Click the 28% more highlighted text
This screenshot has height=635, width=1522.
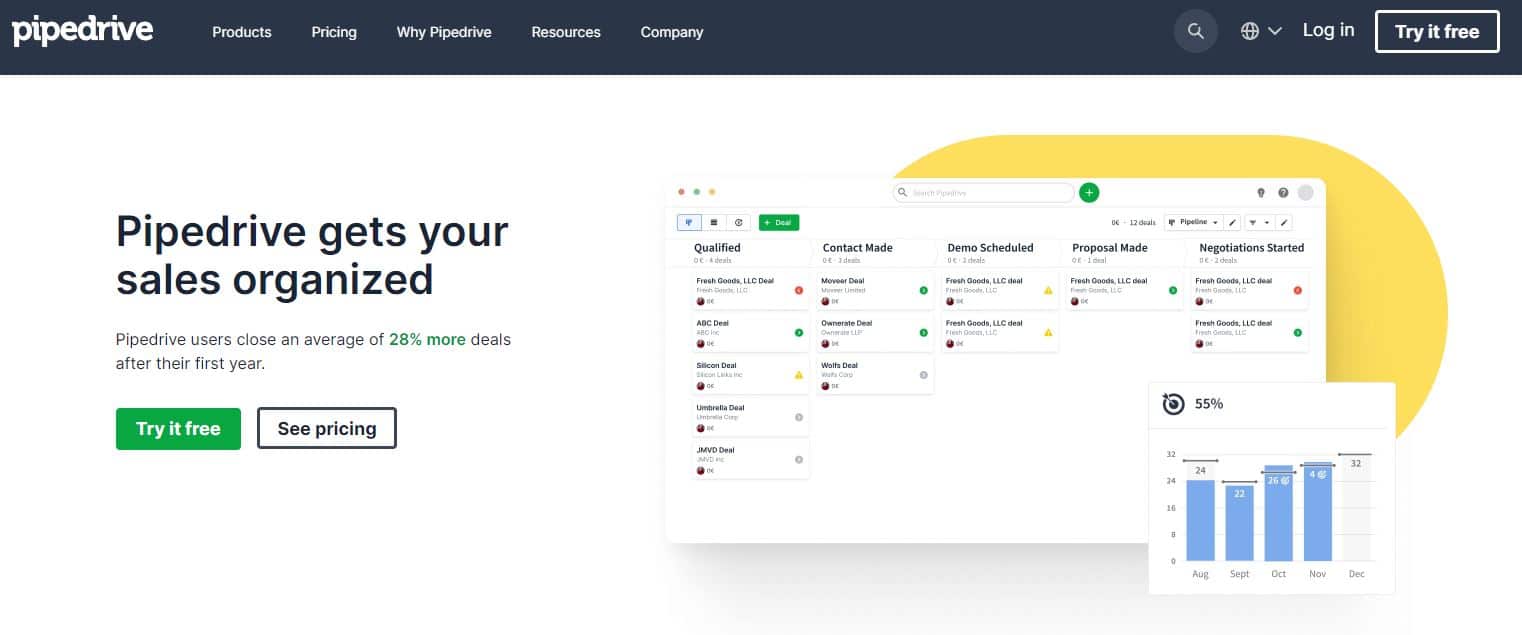click(427, 339)
